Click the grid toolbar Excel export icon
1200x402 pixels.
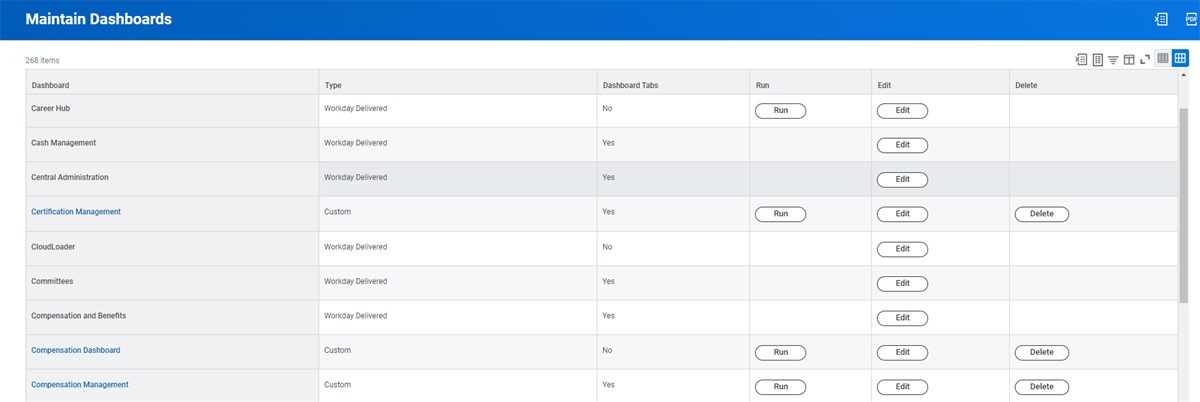coord(1081,59)
